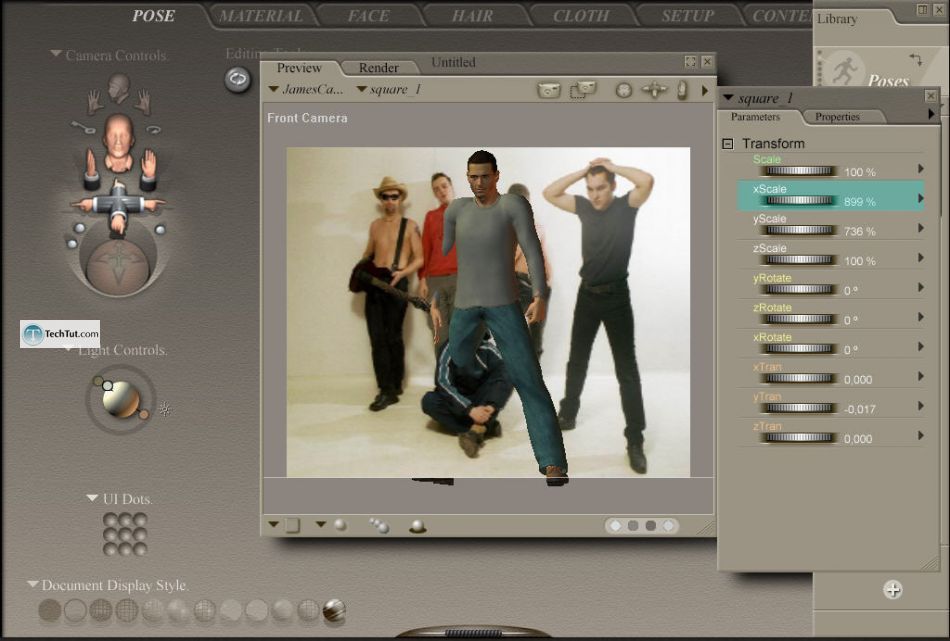Open the SETUP room tab
The width and height of the screenshot is (950, 641).
click(688, 16)
